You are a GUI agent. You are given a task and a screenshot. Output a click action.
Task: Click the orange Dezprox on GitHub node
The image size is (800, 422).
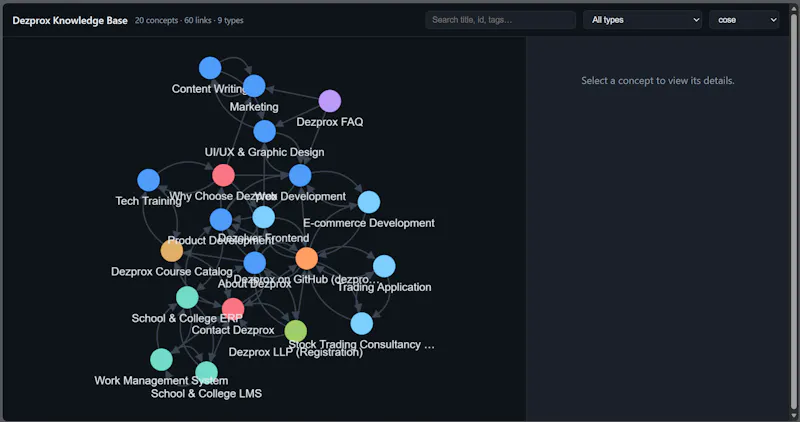pos(307,258)
